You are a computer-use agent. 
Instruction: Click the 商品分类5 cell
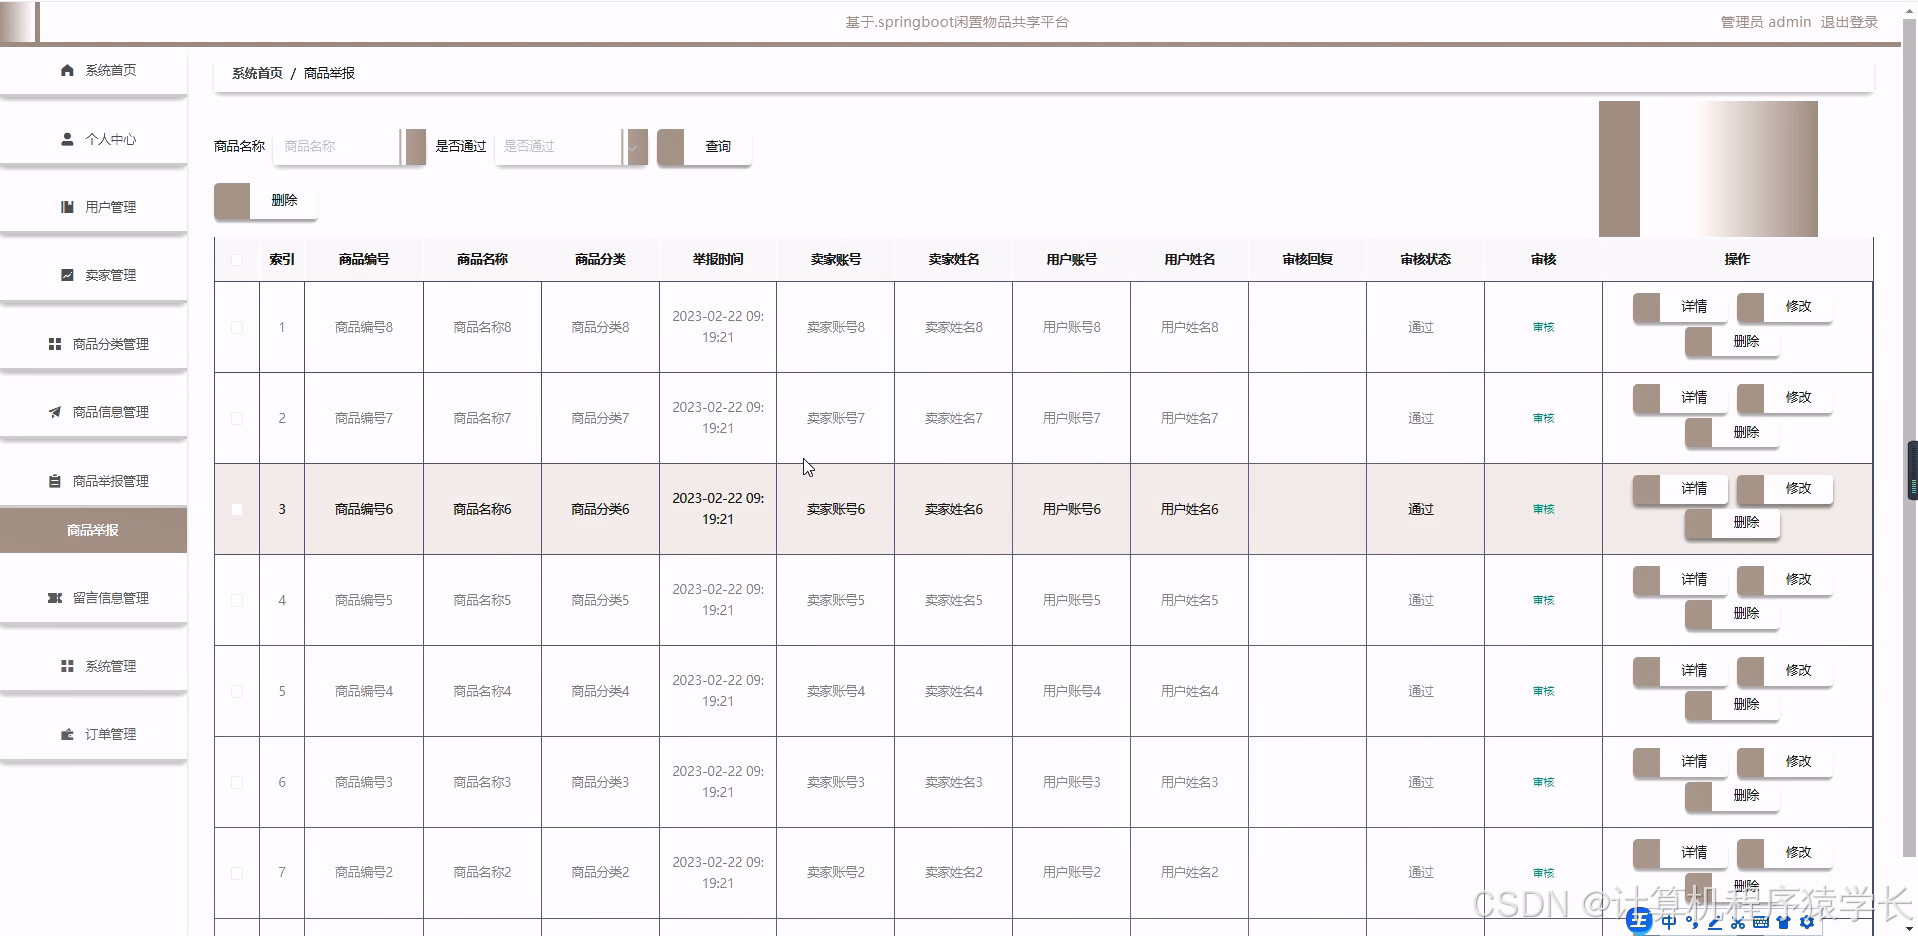[600, 600]
